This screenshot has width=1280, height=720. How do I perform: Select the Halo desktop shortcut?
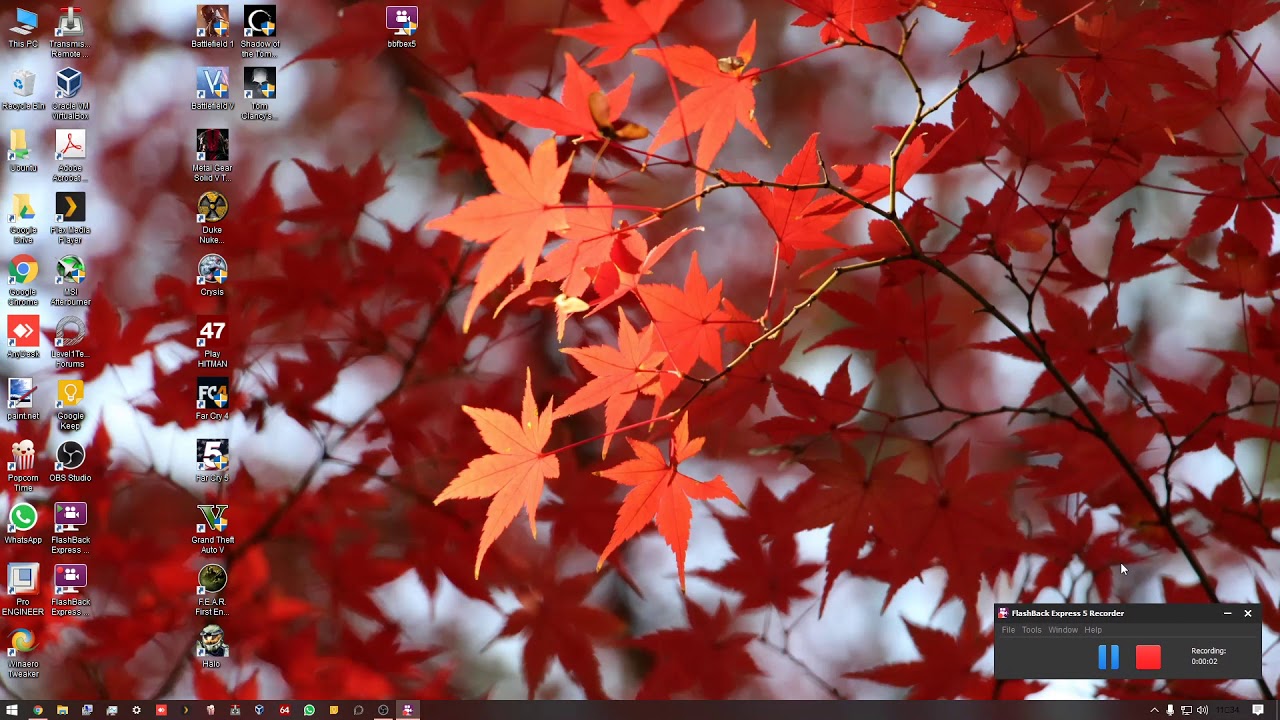(x=211, y=647)
